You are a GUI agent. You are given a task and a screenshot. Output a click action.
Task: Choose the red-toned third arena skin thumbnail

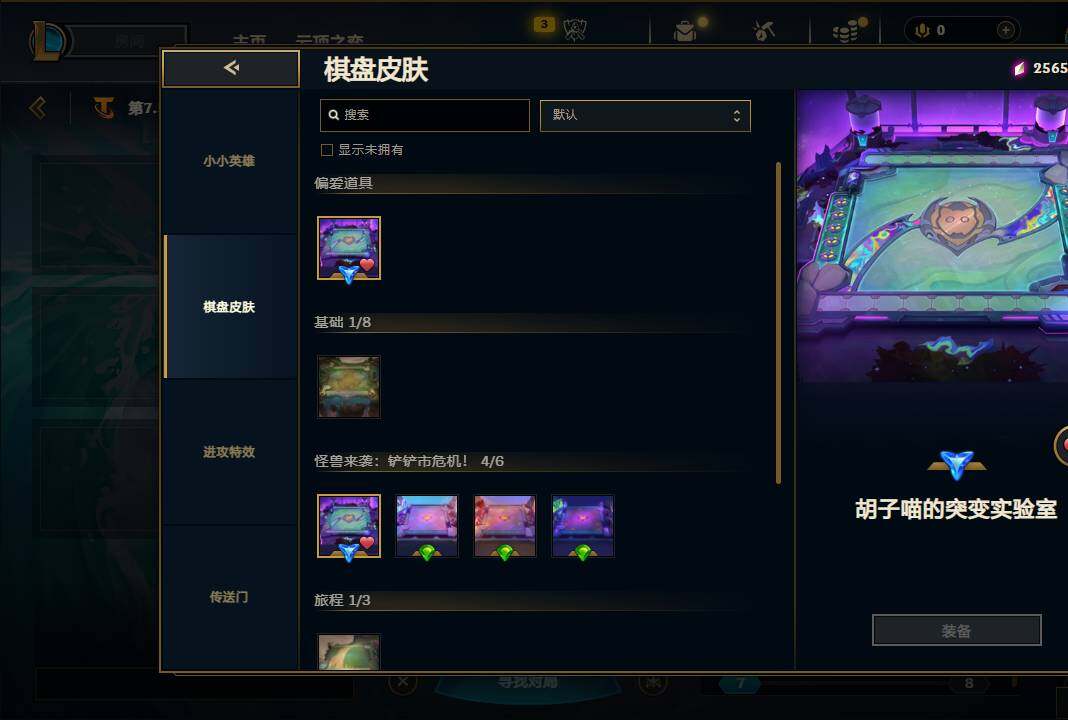[x=505, y=526]
